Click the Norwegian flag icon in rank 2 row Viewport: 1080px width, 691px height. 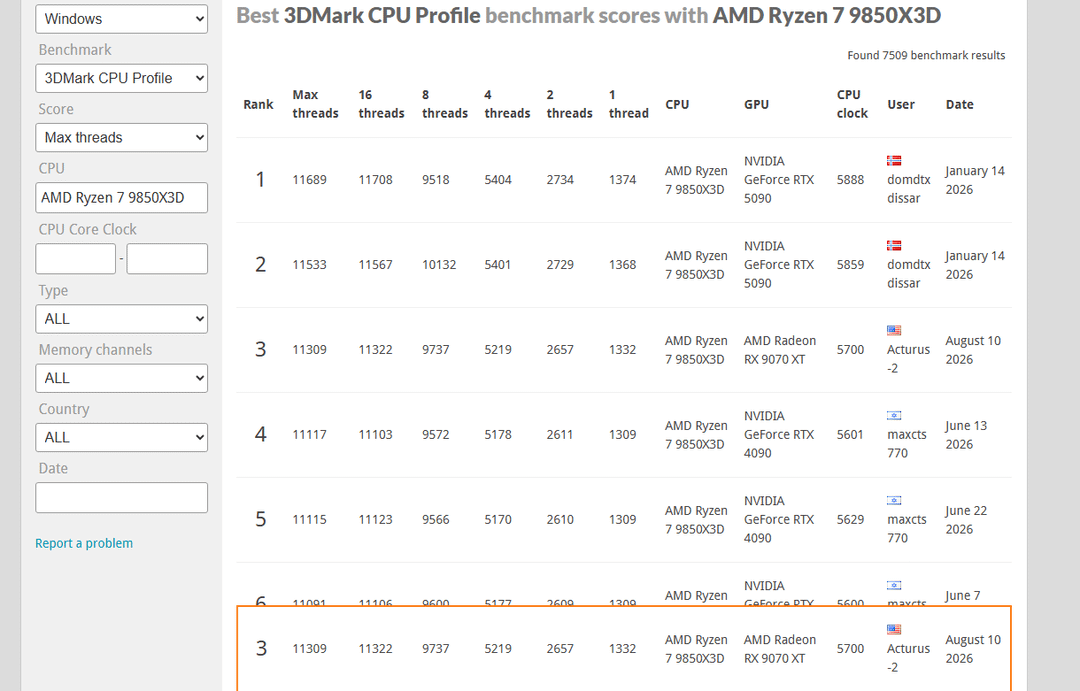[x=894, y=245]
